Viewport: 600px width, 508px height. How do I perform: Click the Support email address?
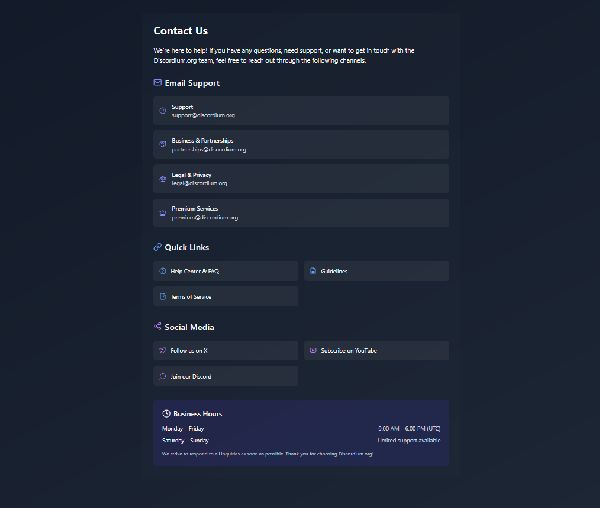[x=202, y=115]
